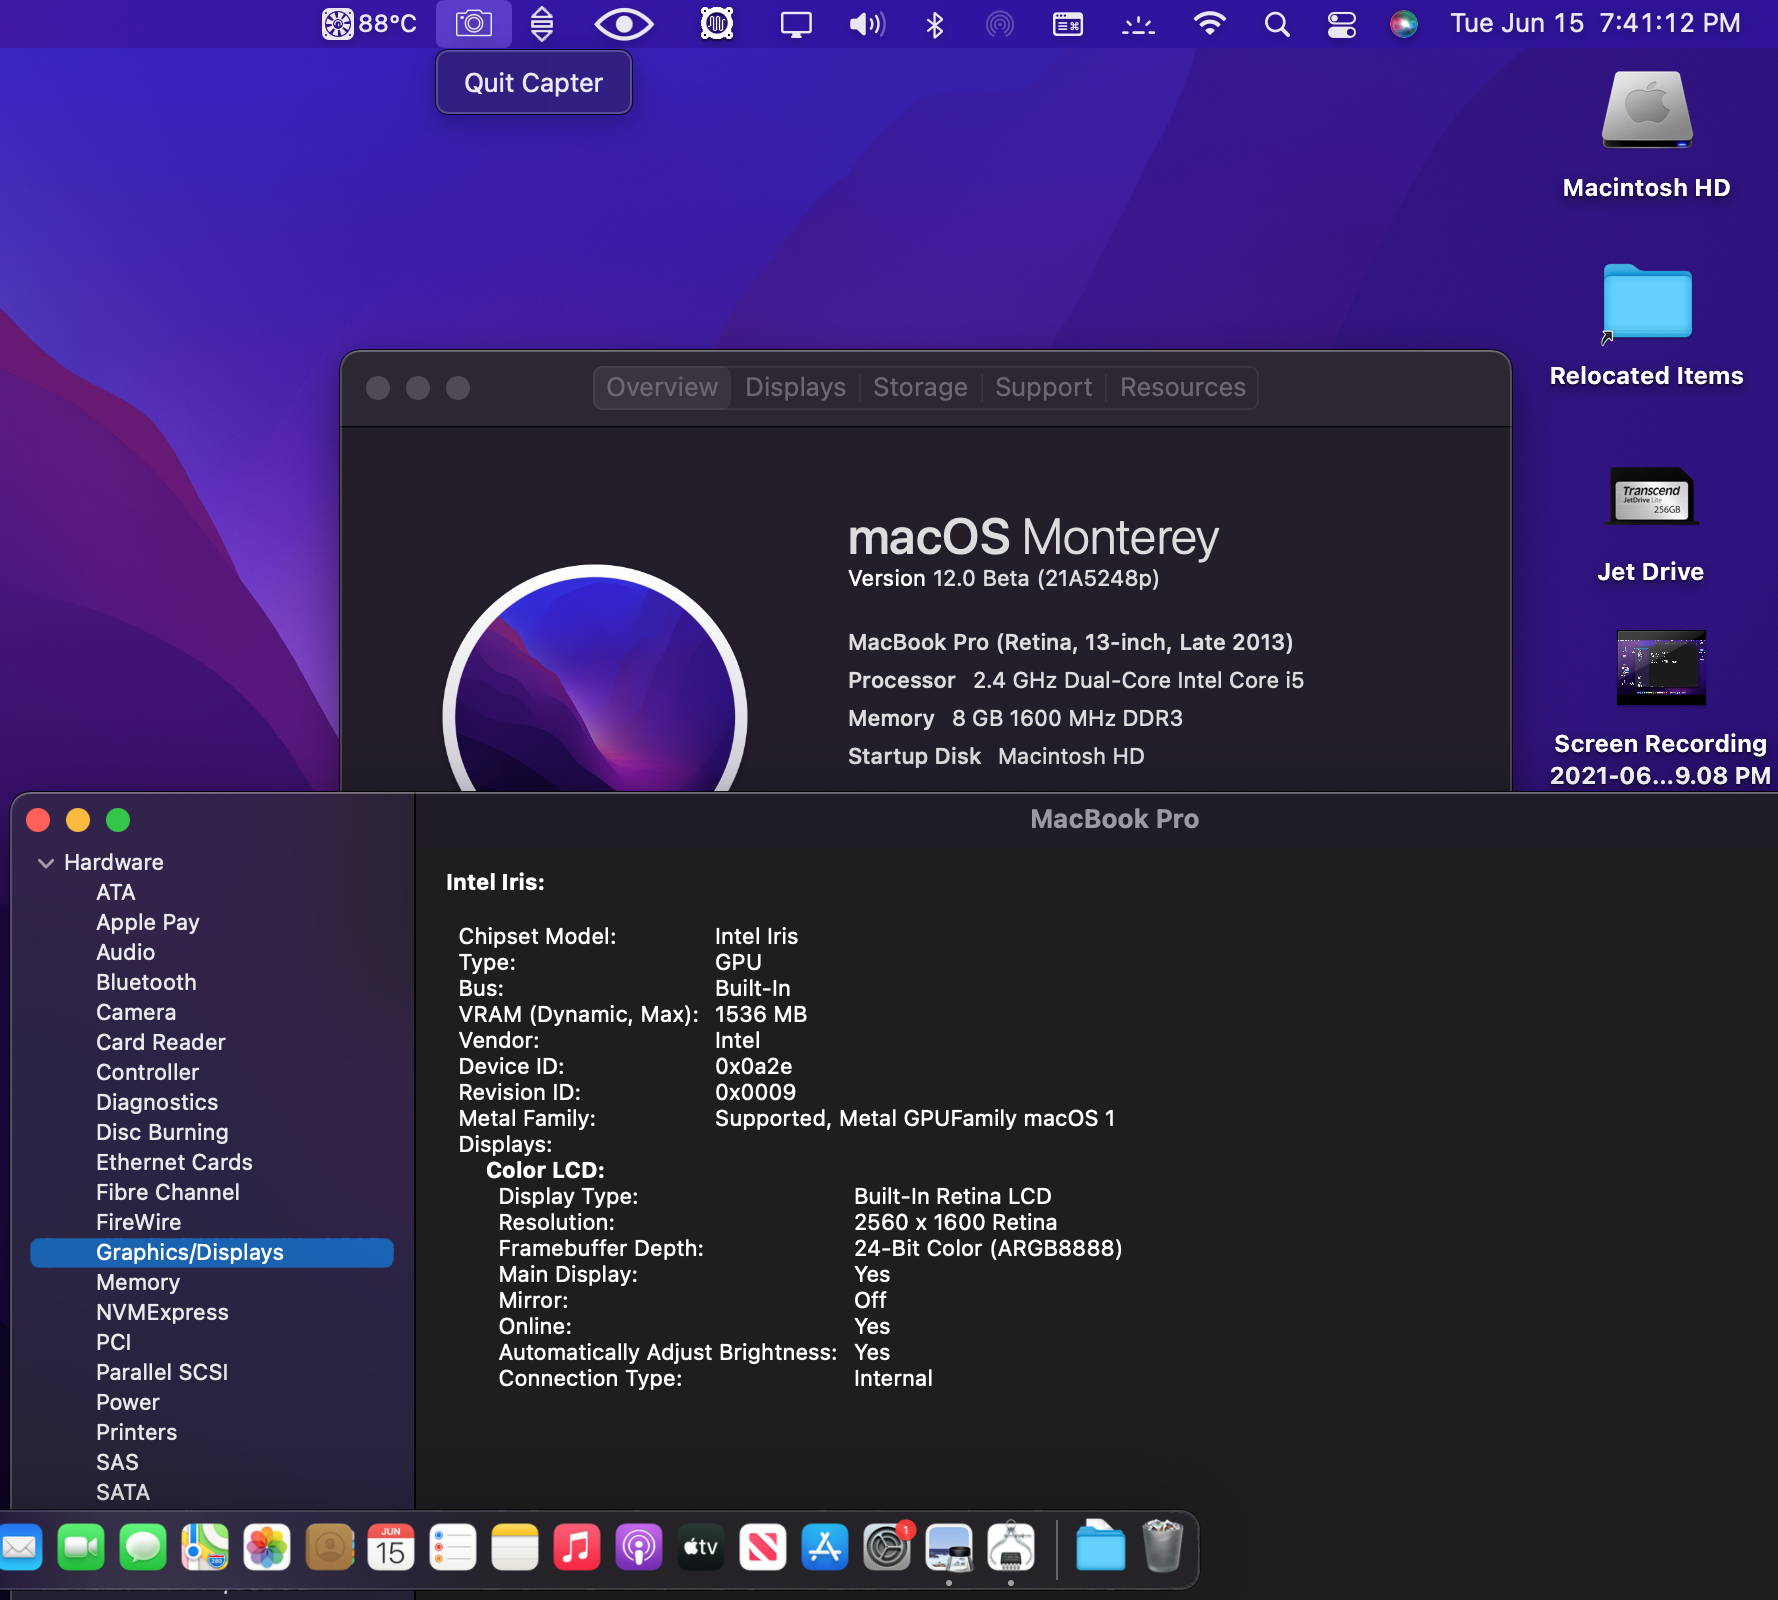Open Maps from the Dock
Image resolution: width=1778 pixels, height=1600 pixels.
(205, 1548)
